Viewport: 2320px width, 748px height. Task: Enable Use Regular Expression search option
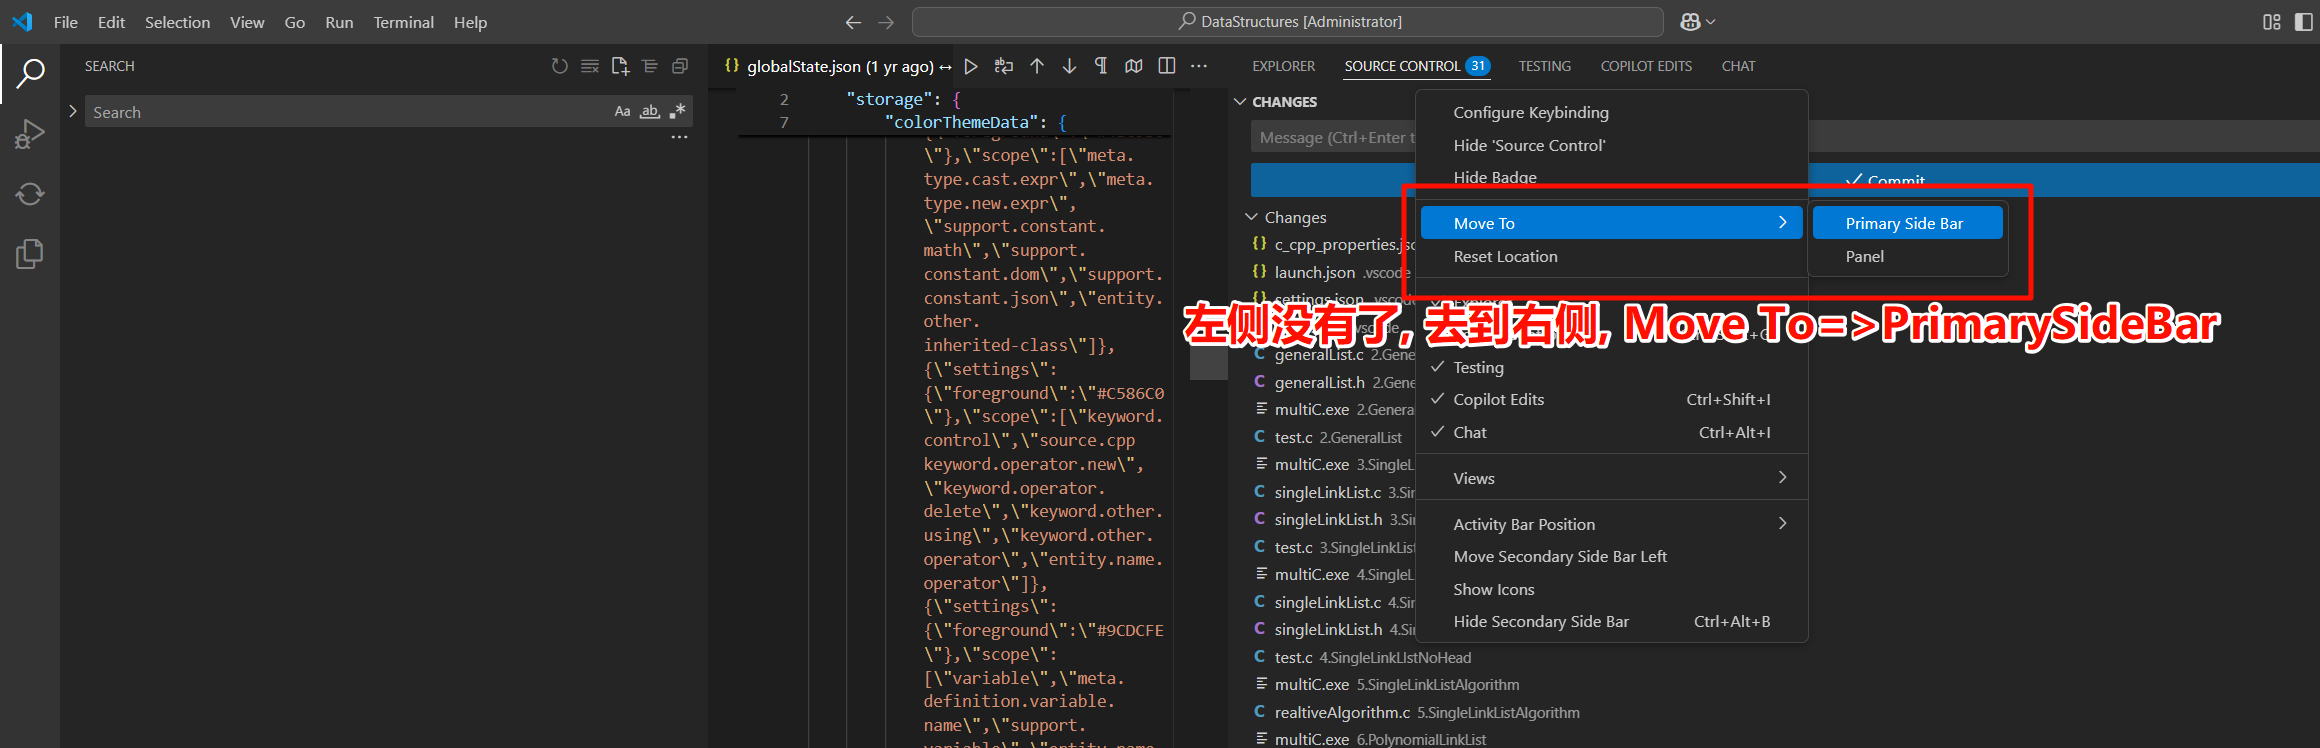coord(678,112)
